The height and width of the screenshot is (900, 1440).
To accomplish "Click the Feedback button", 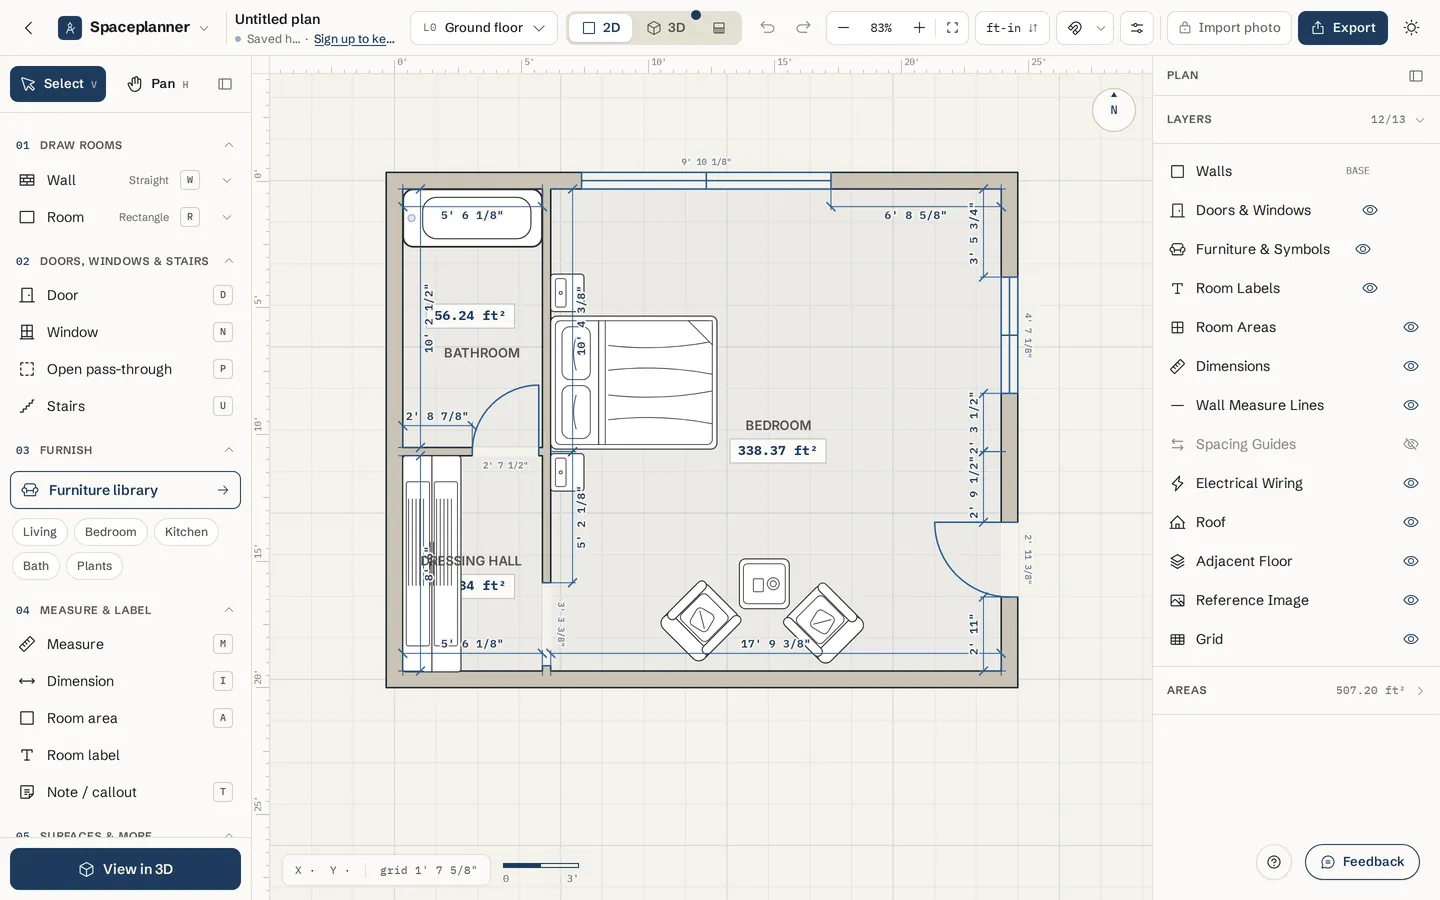I will 1362,862.
